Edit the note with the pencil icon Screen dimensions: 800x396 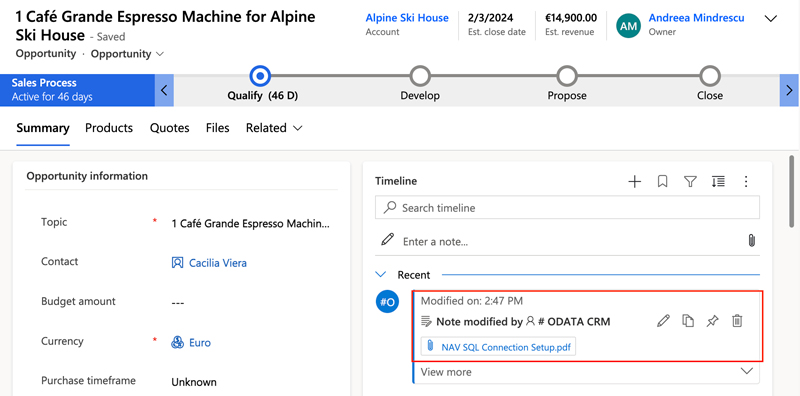tap(663, 321)
